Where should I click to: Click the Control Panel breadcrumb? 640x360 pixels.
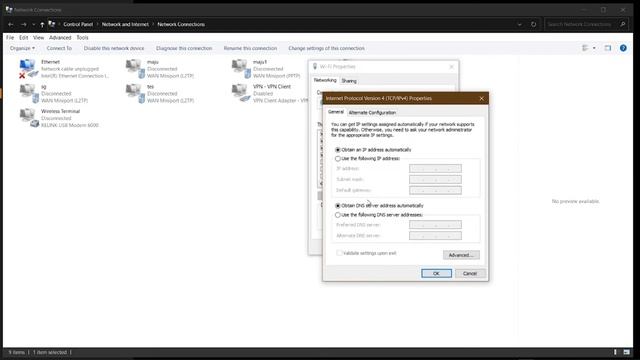(78, 24)
